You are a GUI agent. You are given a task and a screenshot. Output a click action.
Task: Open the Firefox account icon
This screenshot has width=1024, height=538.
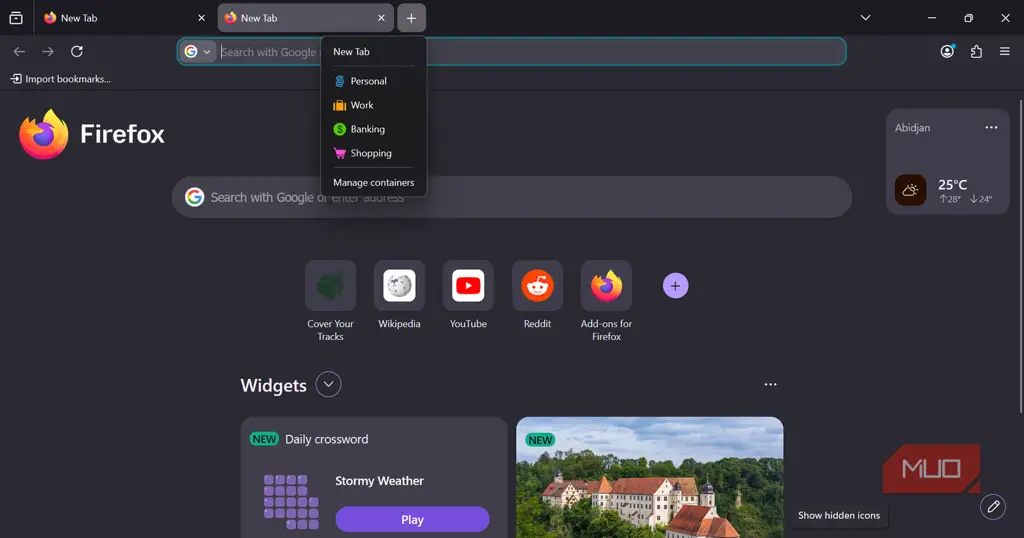tap(947, 52)
